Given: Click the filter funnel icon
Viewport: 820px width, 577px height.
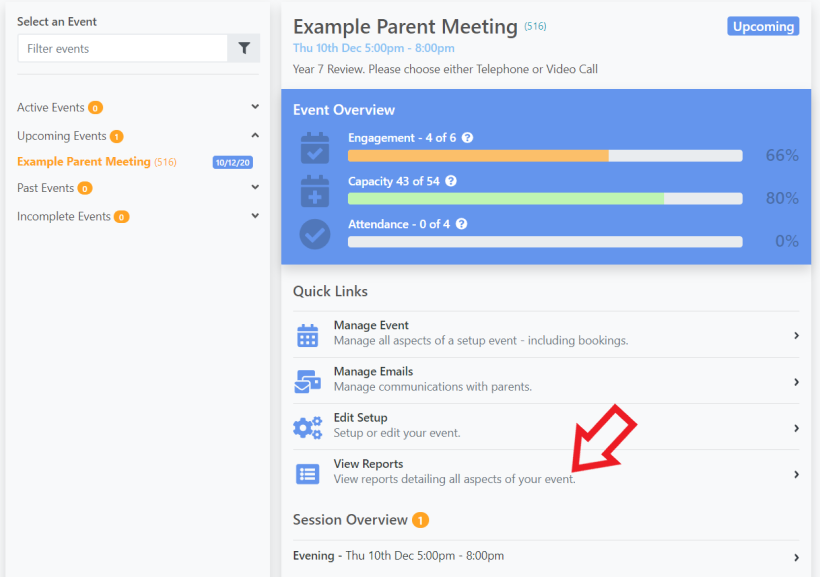Looking at the screenshot, I should pos(244,48).
